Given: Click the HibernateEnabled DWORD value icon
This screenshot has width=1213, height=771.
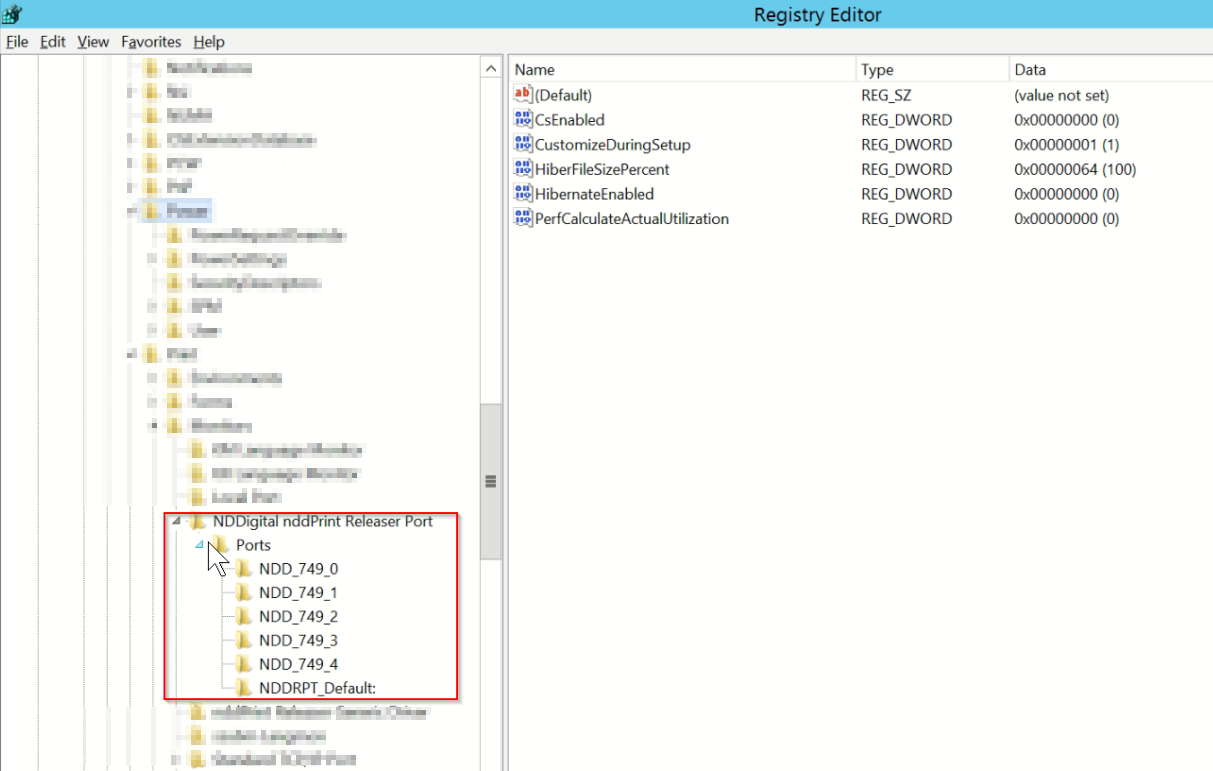Looking at the screenshot, I should click(523, 194).
